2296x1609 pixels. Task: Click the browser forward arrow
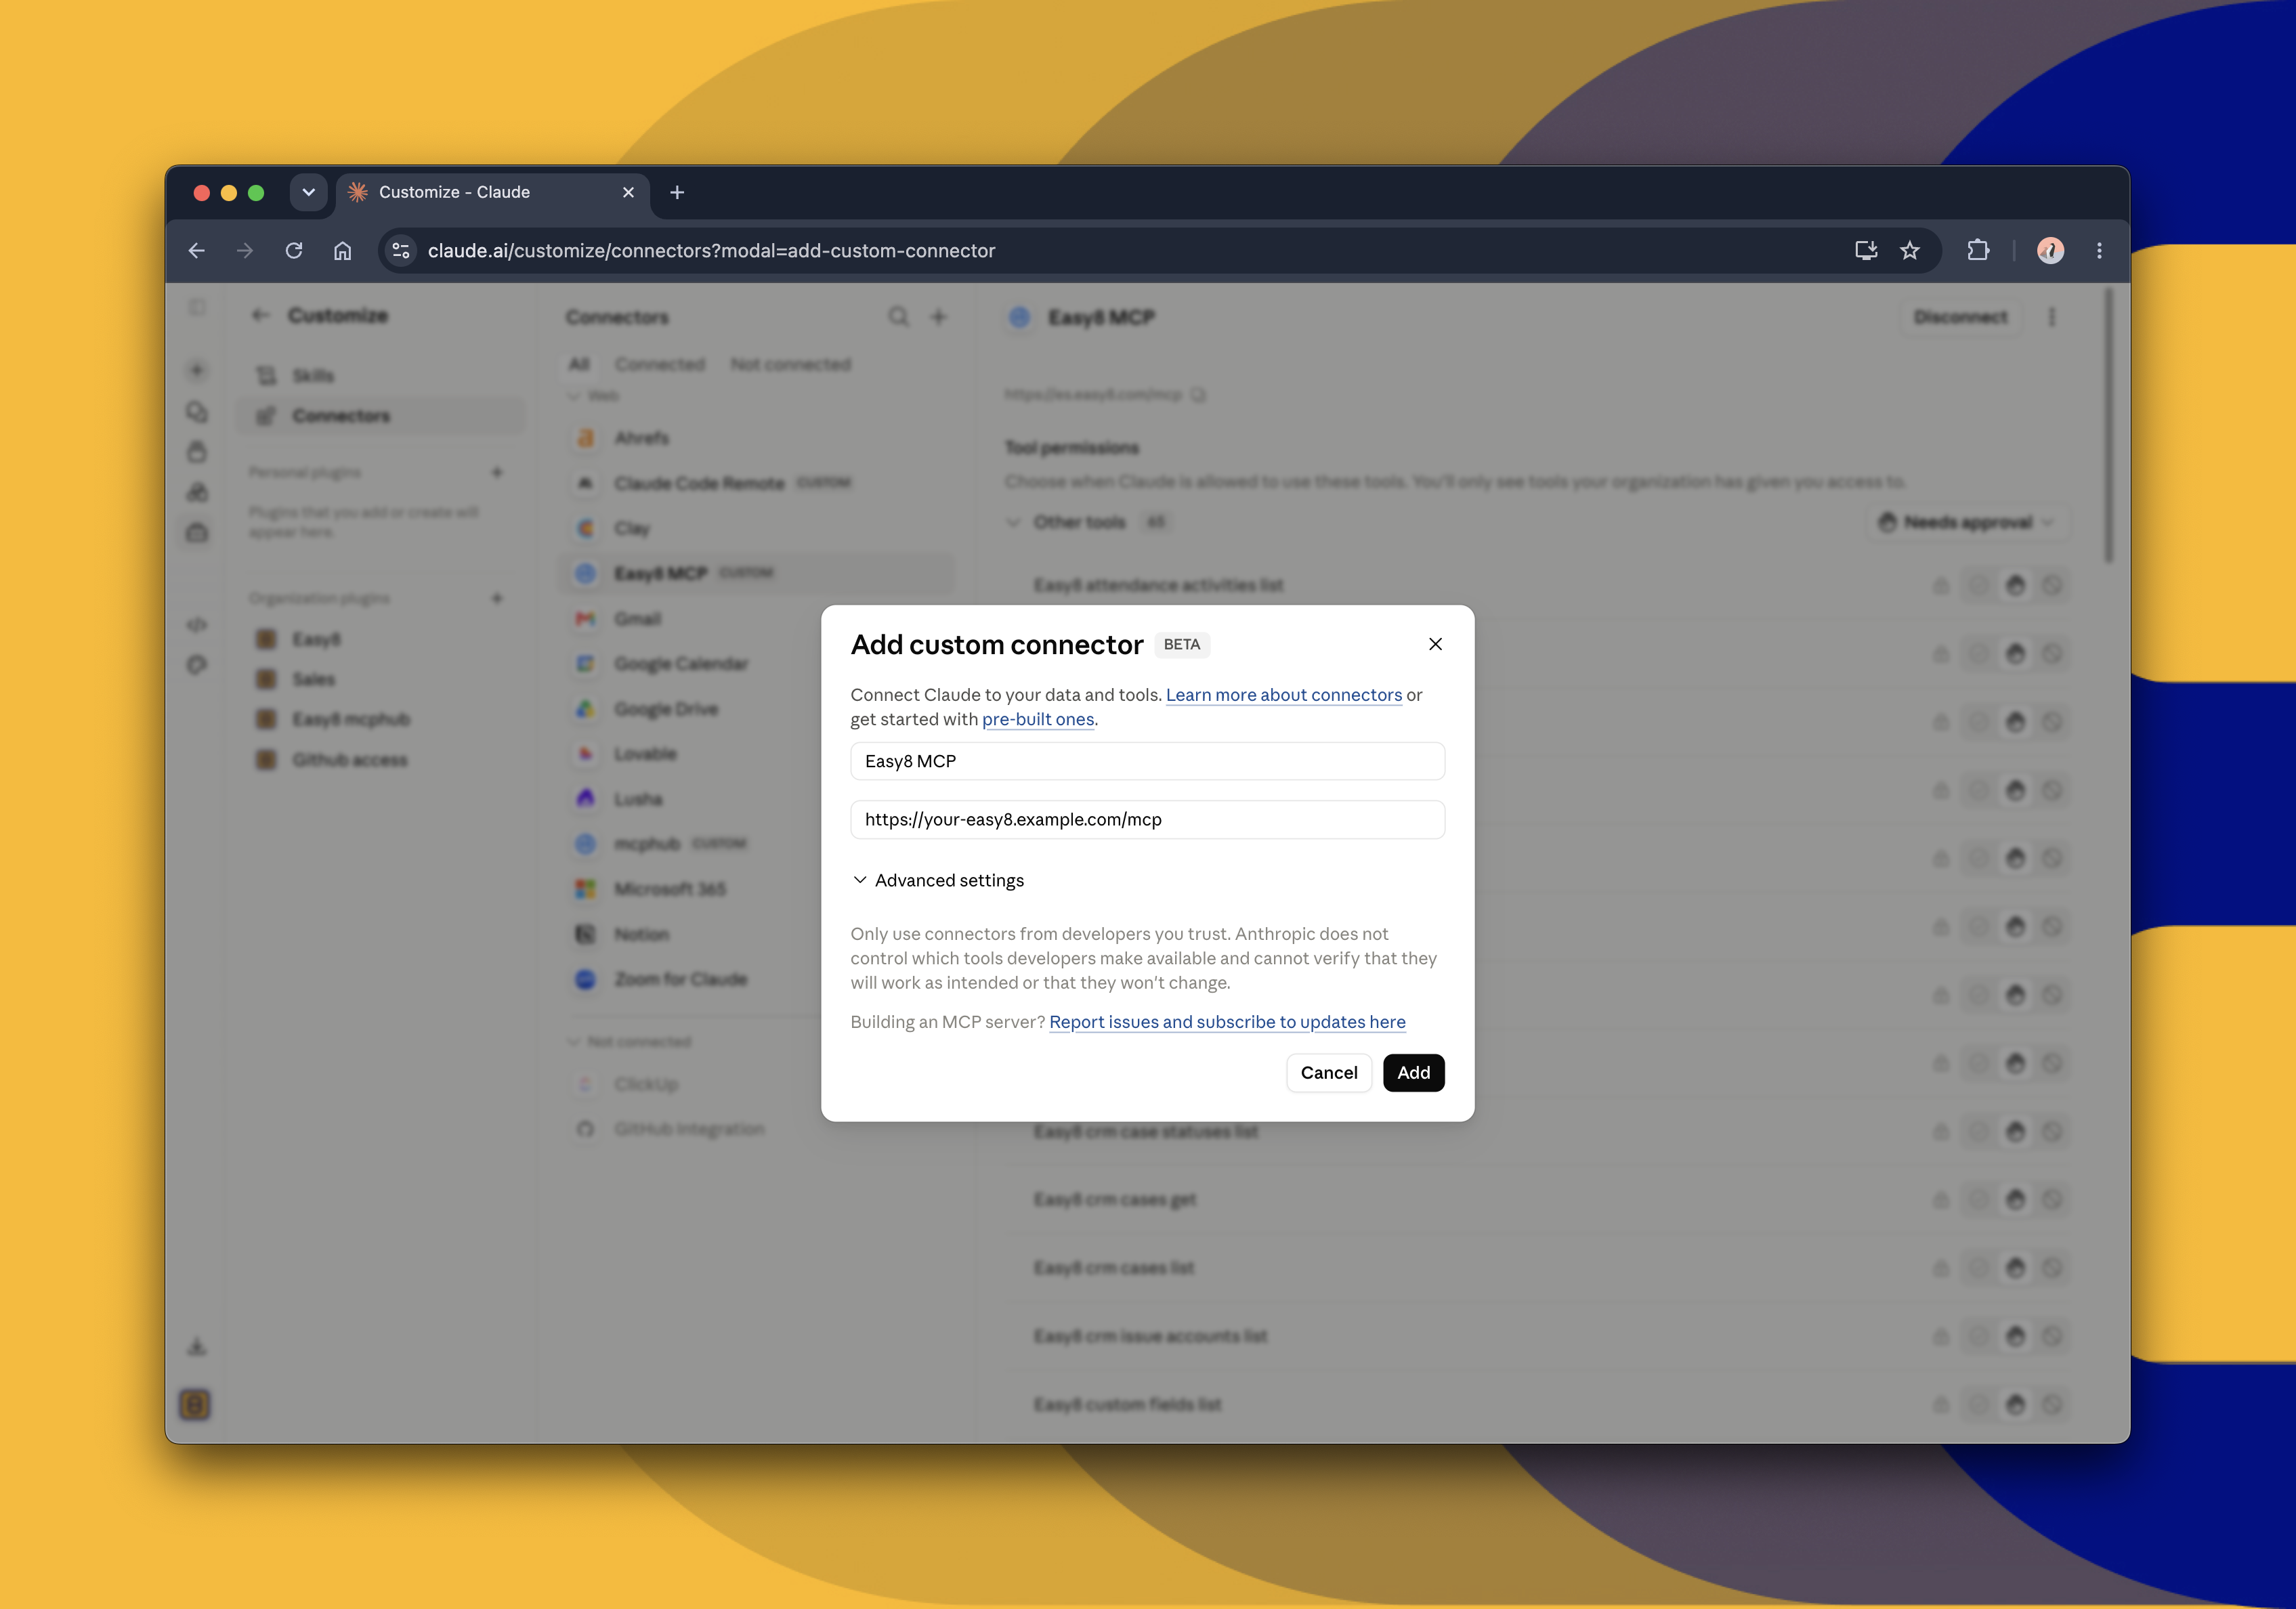click(245, 250)
